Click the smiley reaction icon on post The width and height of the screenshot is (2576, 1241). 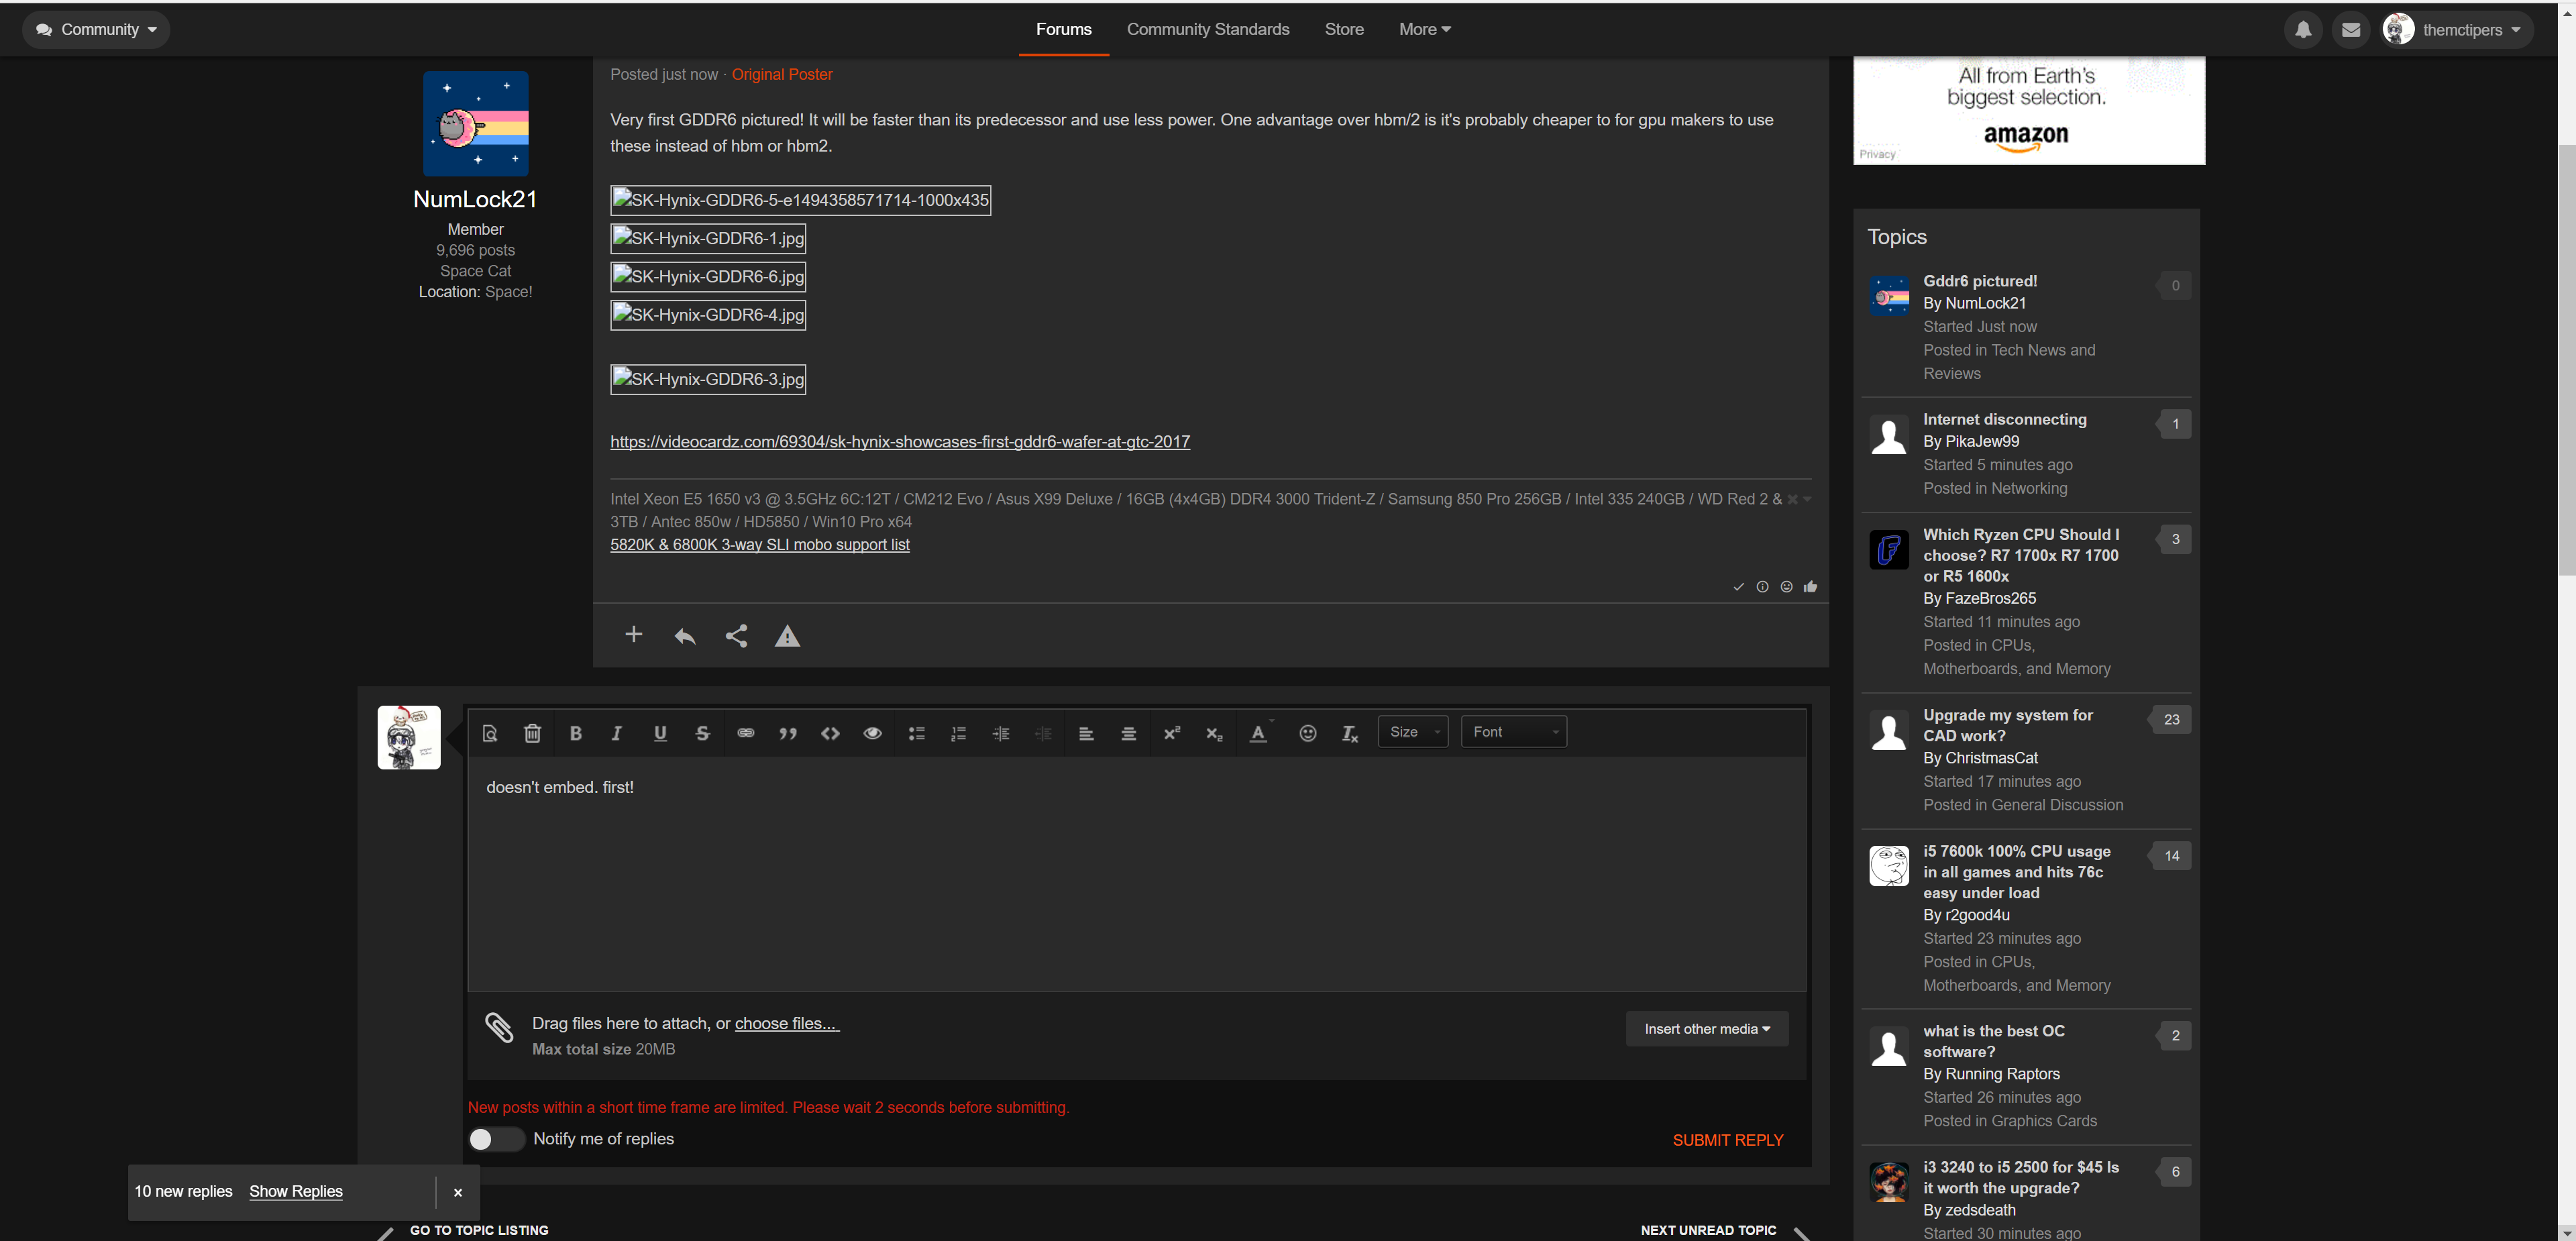point(1786,587)
